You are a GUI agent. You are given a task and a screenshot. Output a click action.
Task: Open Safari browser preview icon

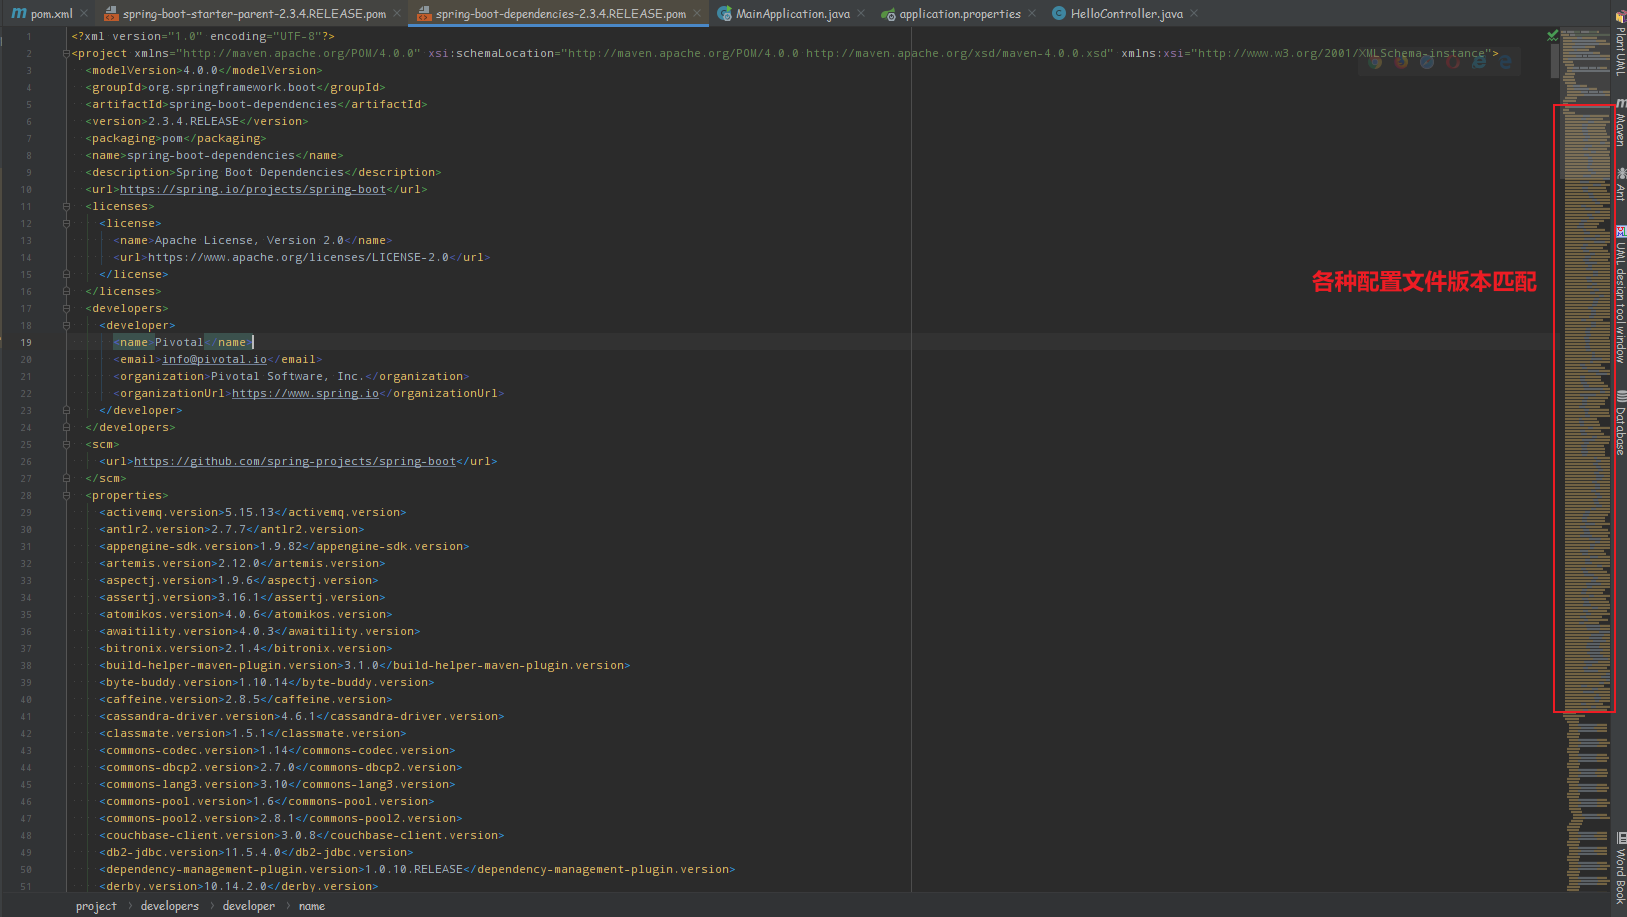[x=1427, y=62]
